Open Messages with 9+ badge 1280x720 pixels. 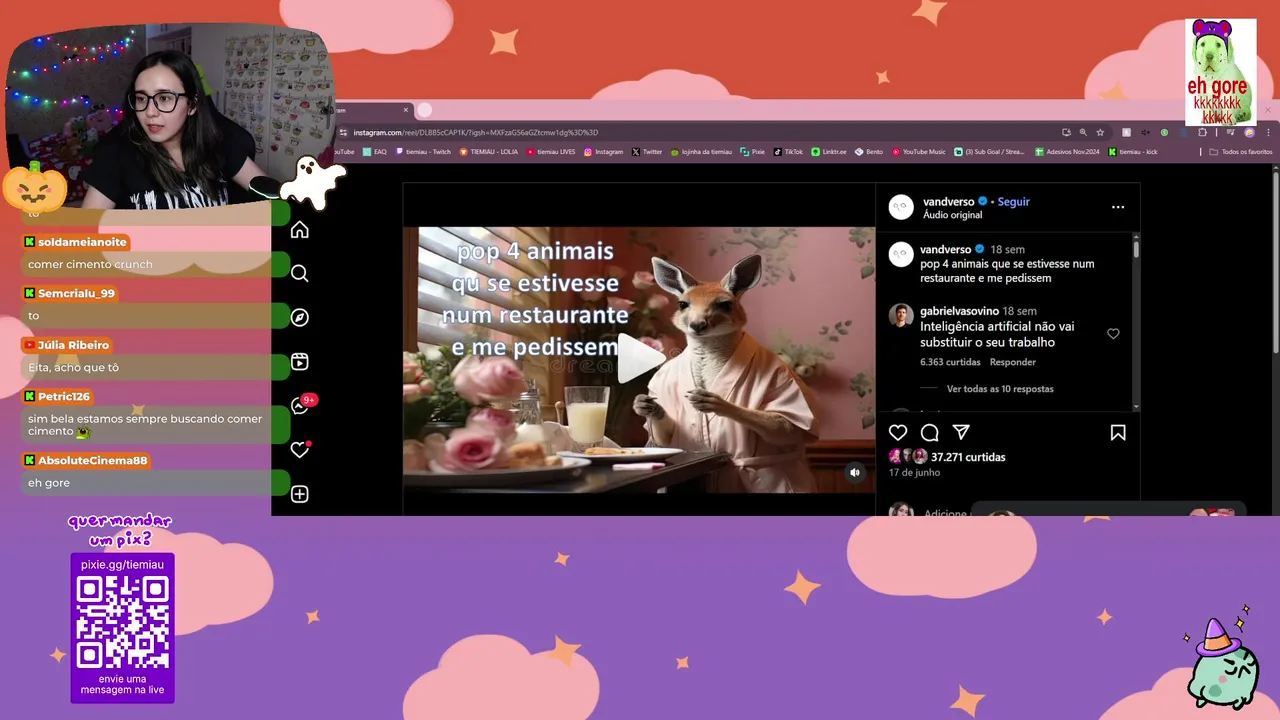[x=302, y=404]
